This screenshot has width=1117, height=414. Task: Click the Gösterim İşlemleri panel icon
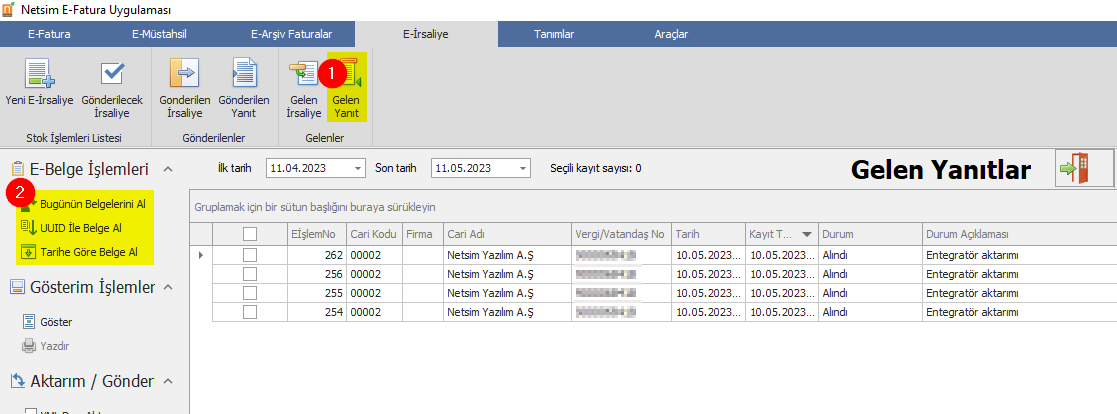19,287
